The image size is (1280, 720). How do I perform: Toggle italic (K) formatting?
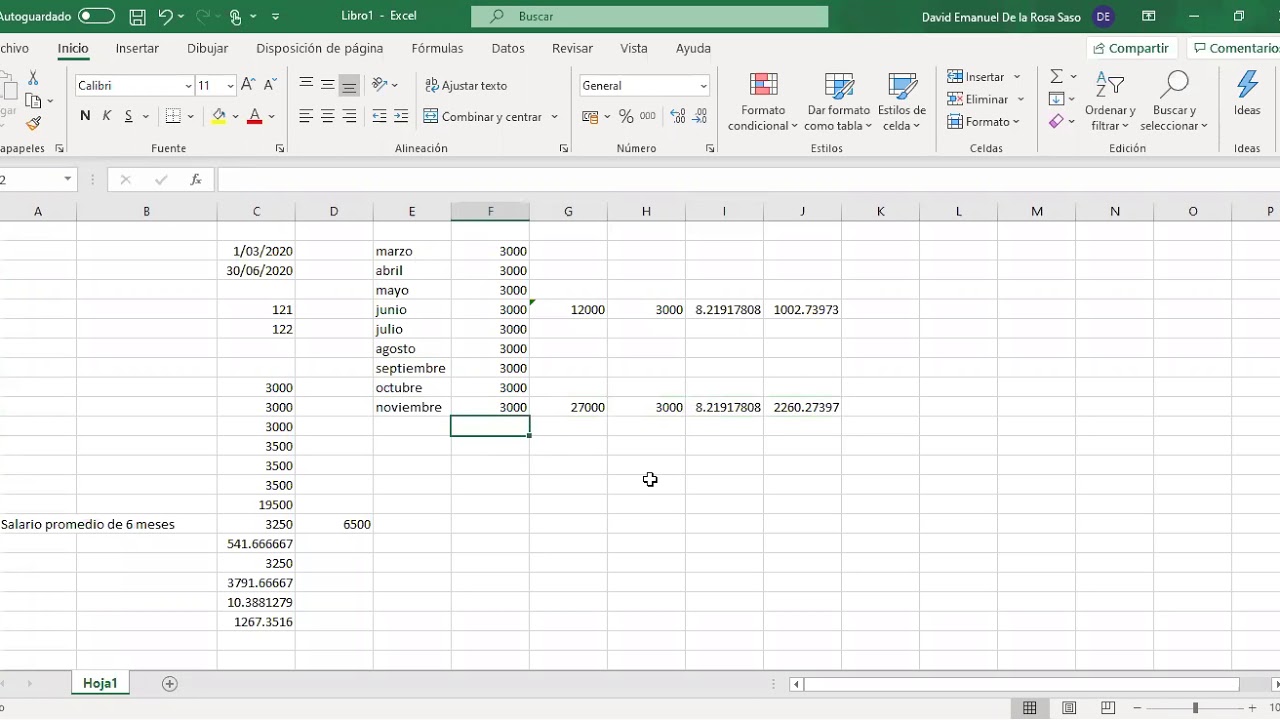(106, 117)
